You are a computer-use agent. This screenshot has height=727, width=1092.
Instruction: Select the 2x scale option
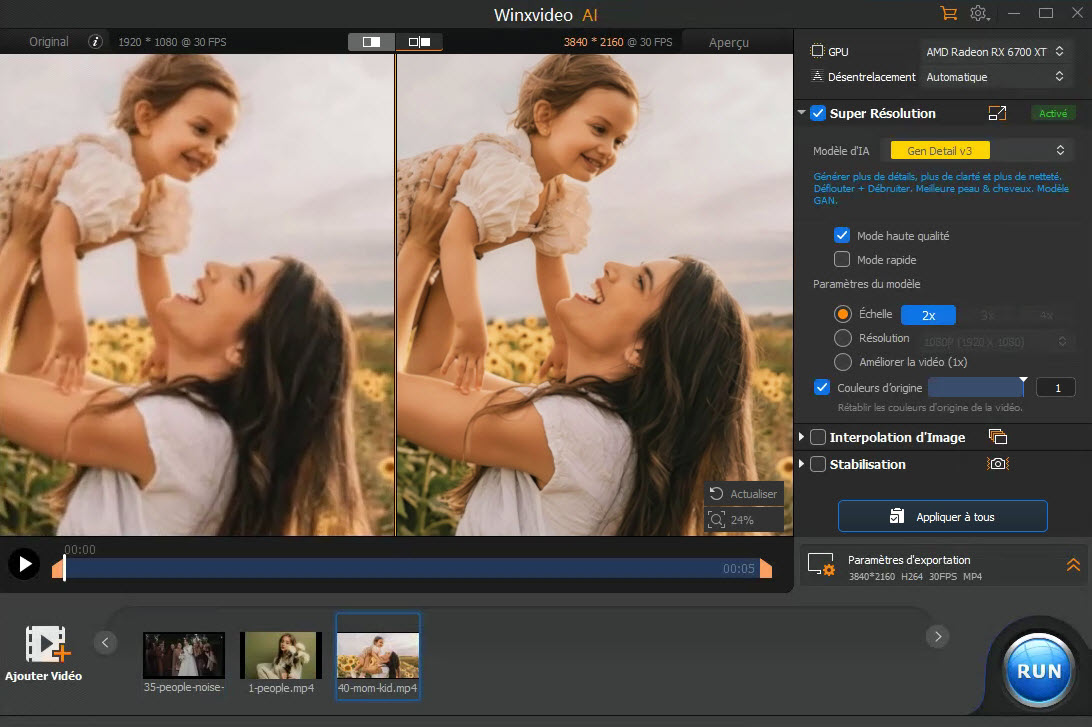[928, 315]
